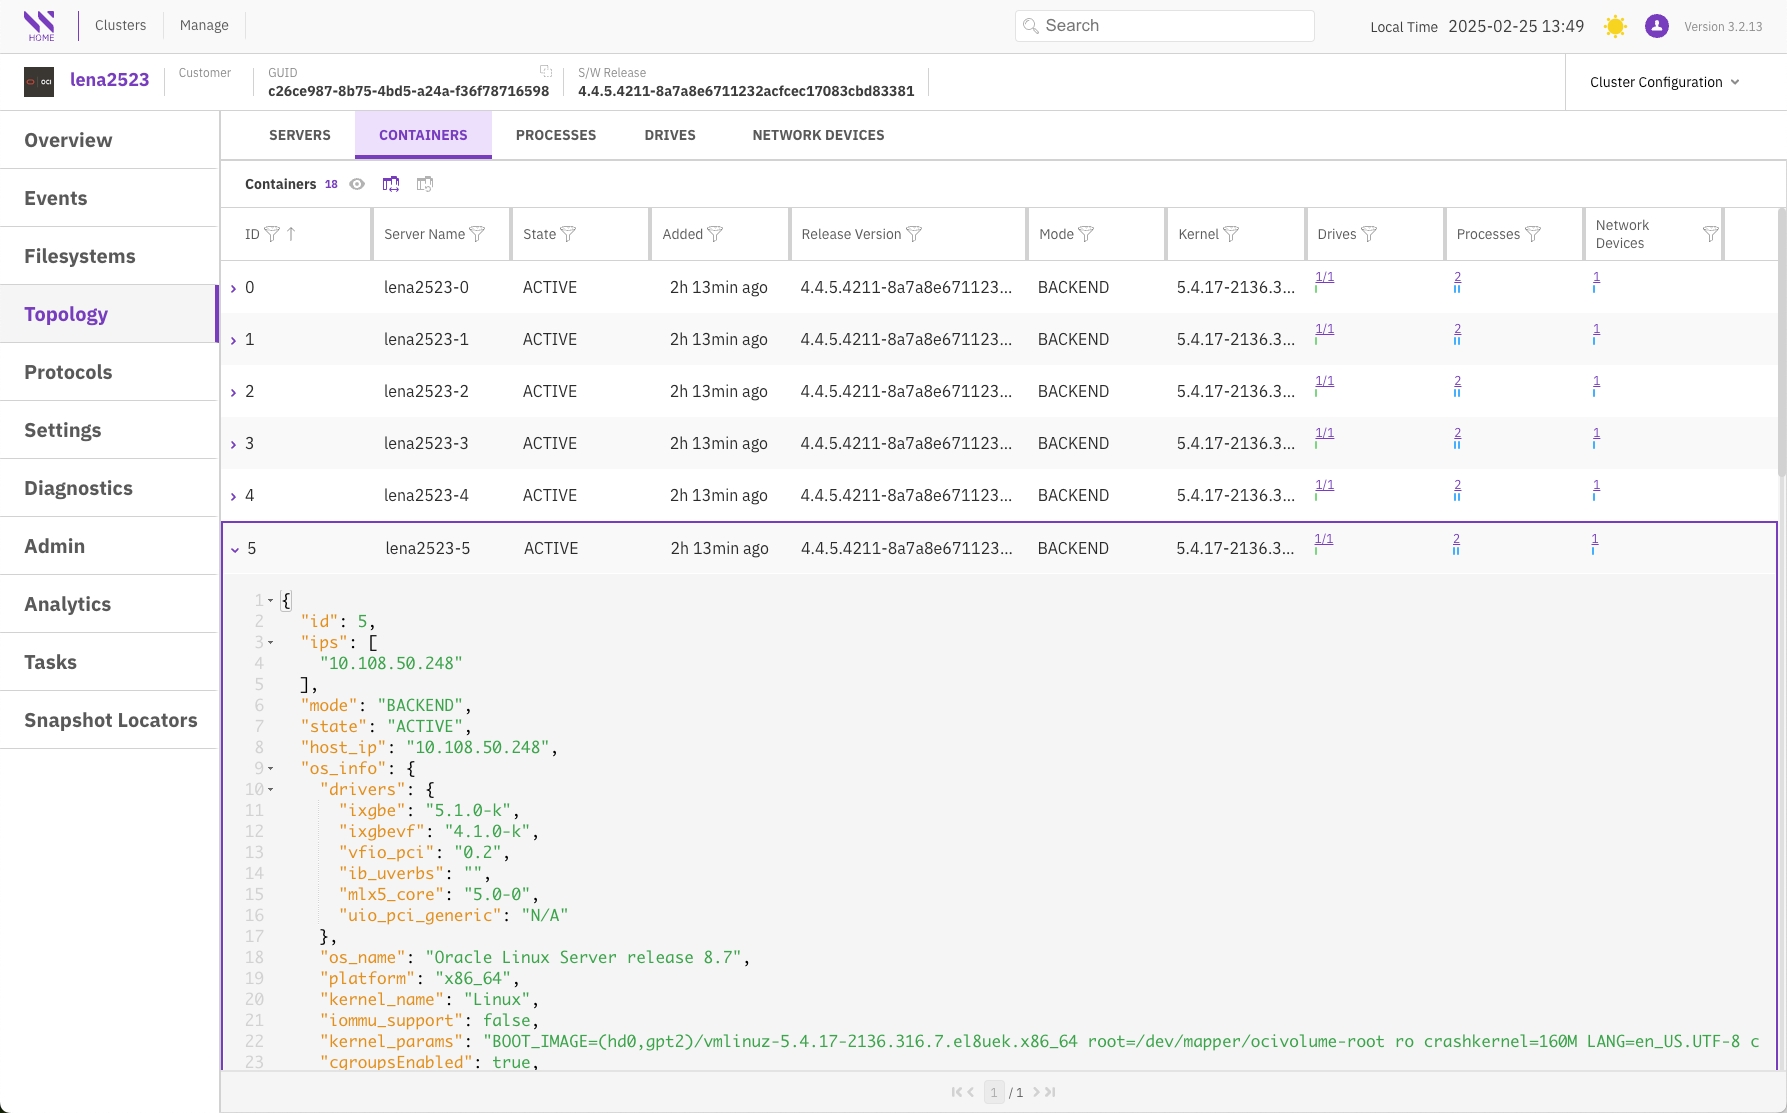This screenshot has width=1787, height=1113.
Task: Open the Cluster Configuration dropdown
Action: [x=1664, y=82]
